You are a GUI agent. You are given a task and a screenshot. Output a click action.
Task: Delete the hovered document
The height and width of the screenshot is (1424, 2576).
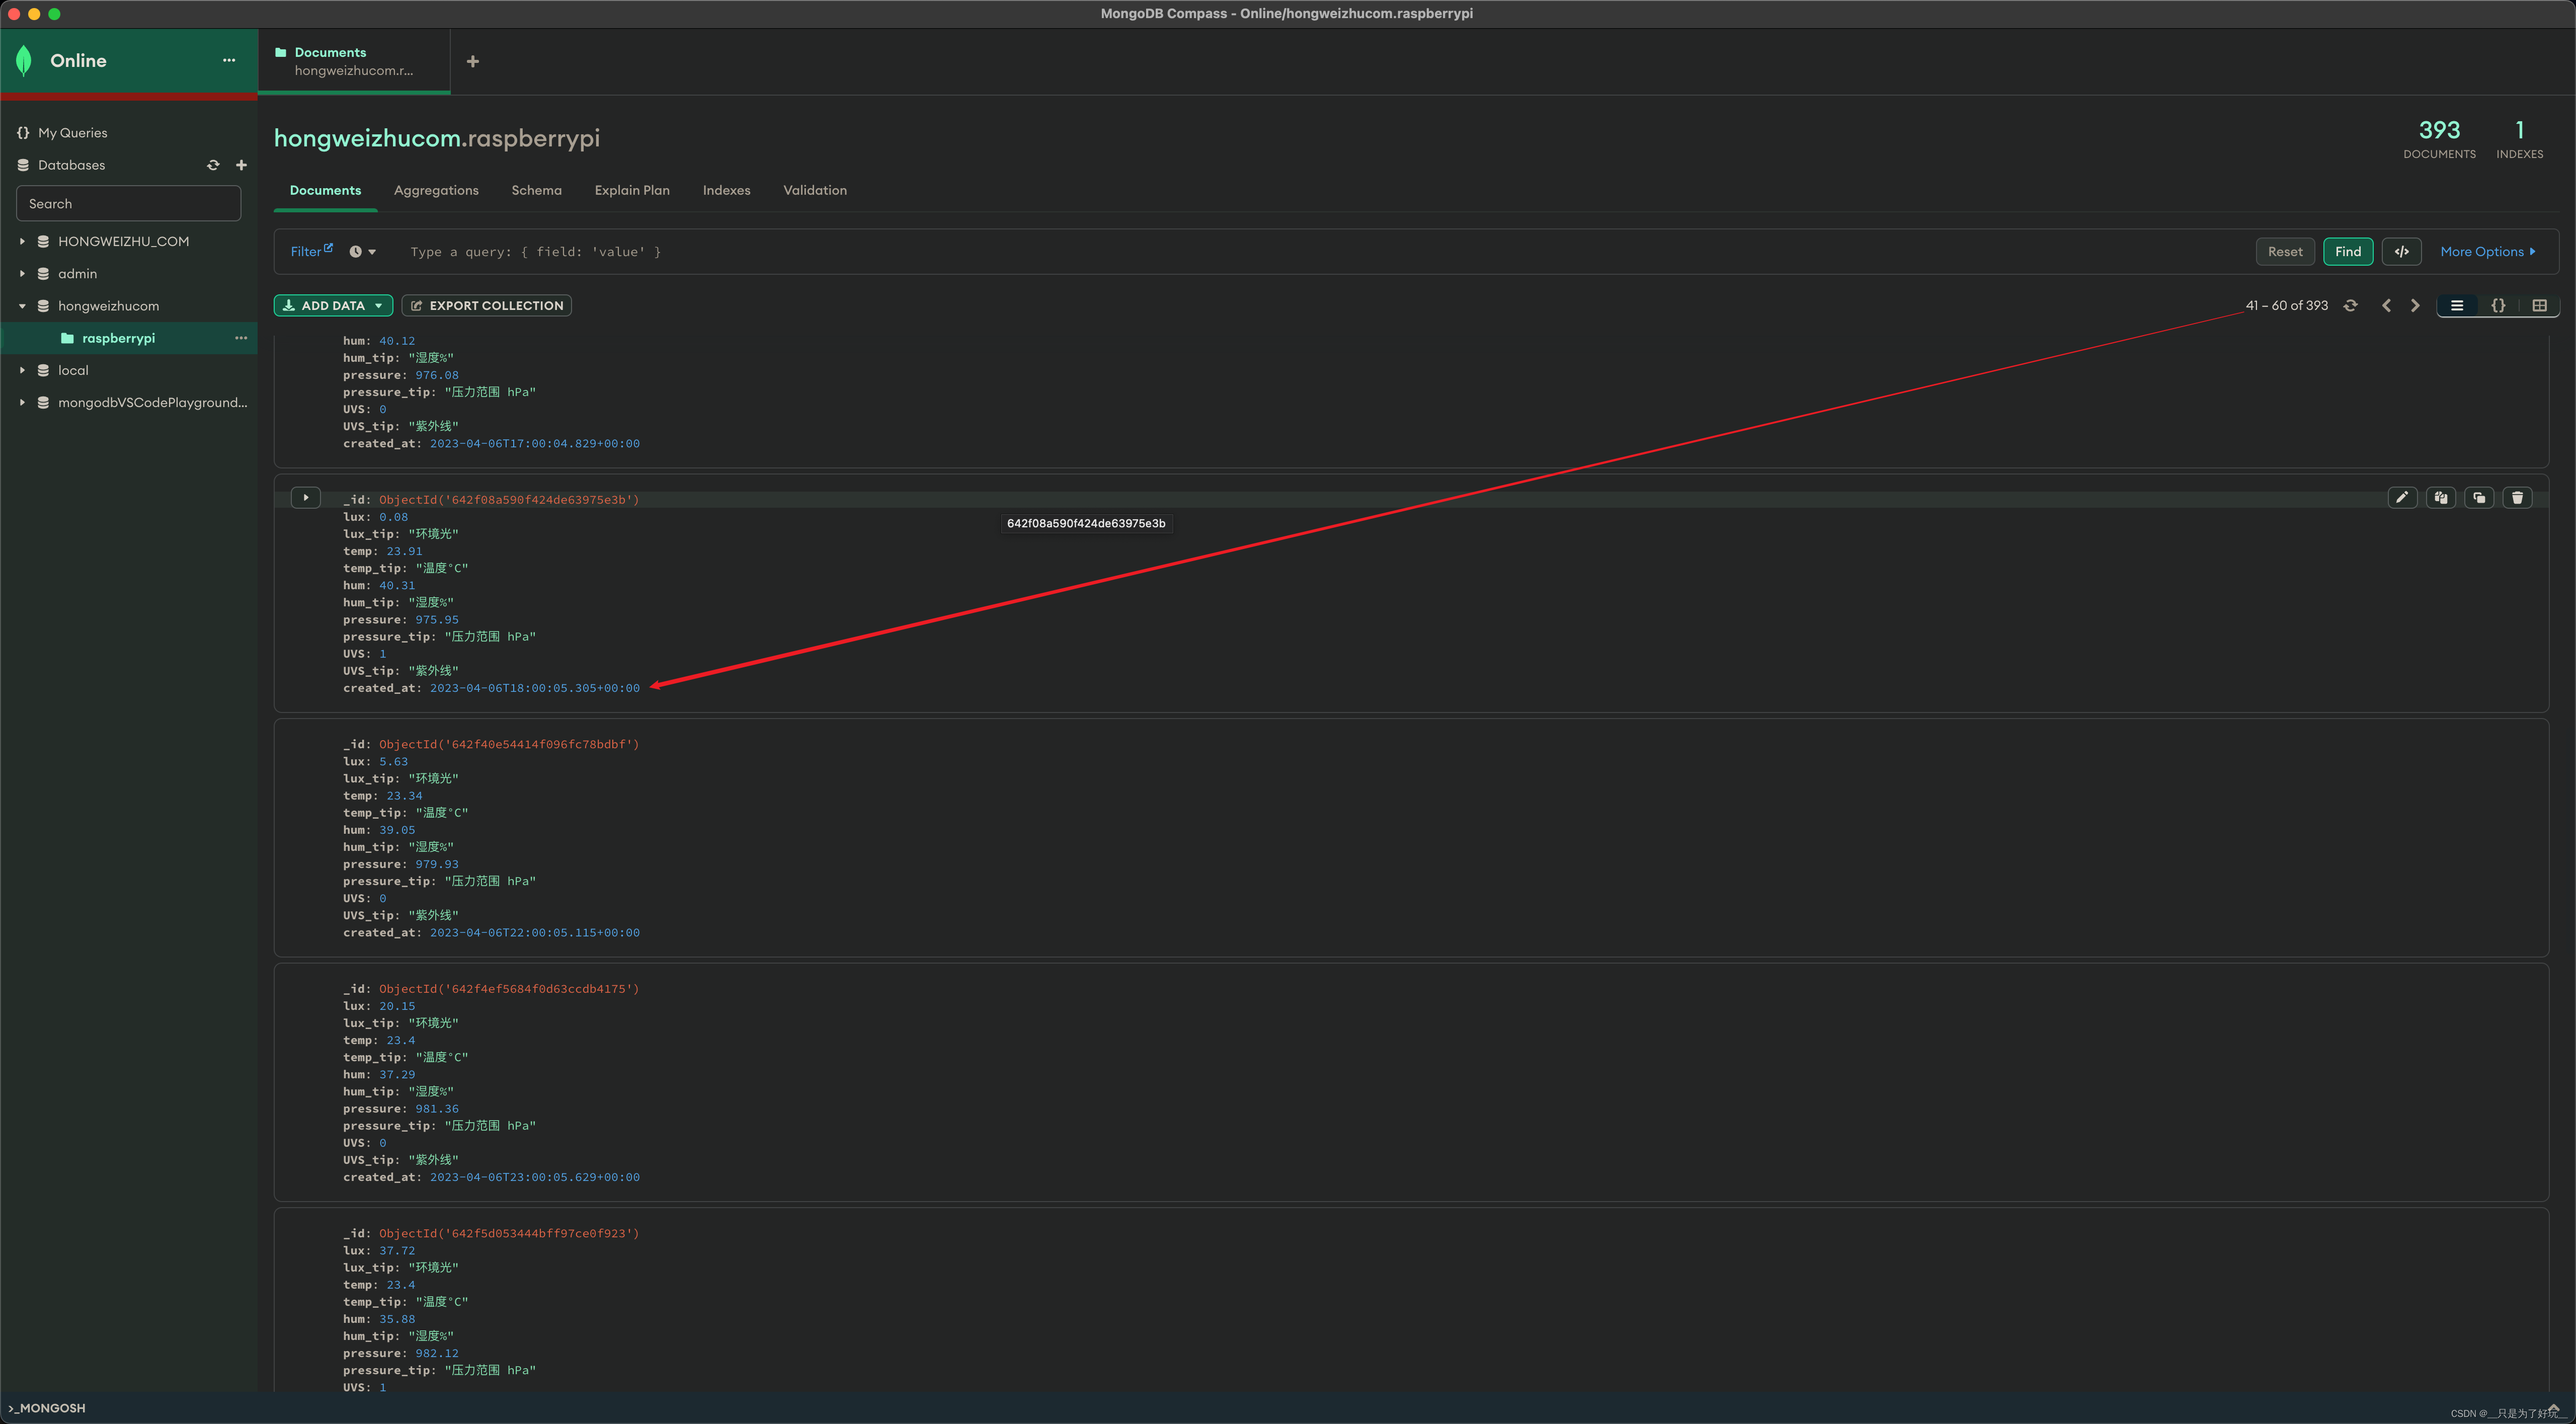coord(2517,498)
